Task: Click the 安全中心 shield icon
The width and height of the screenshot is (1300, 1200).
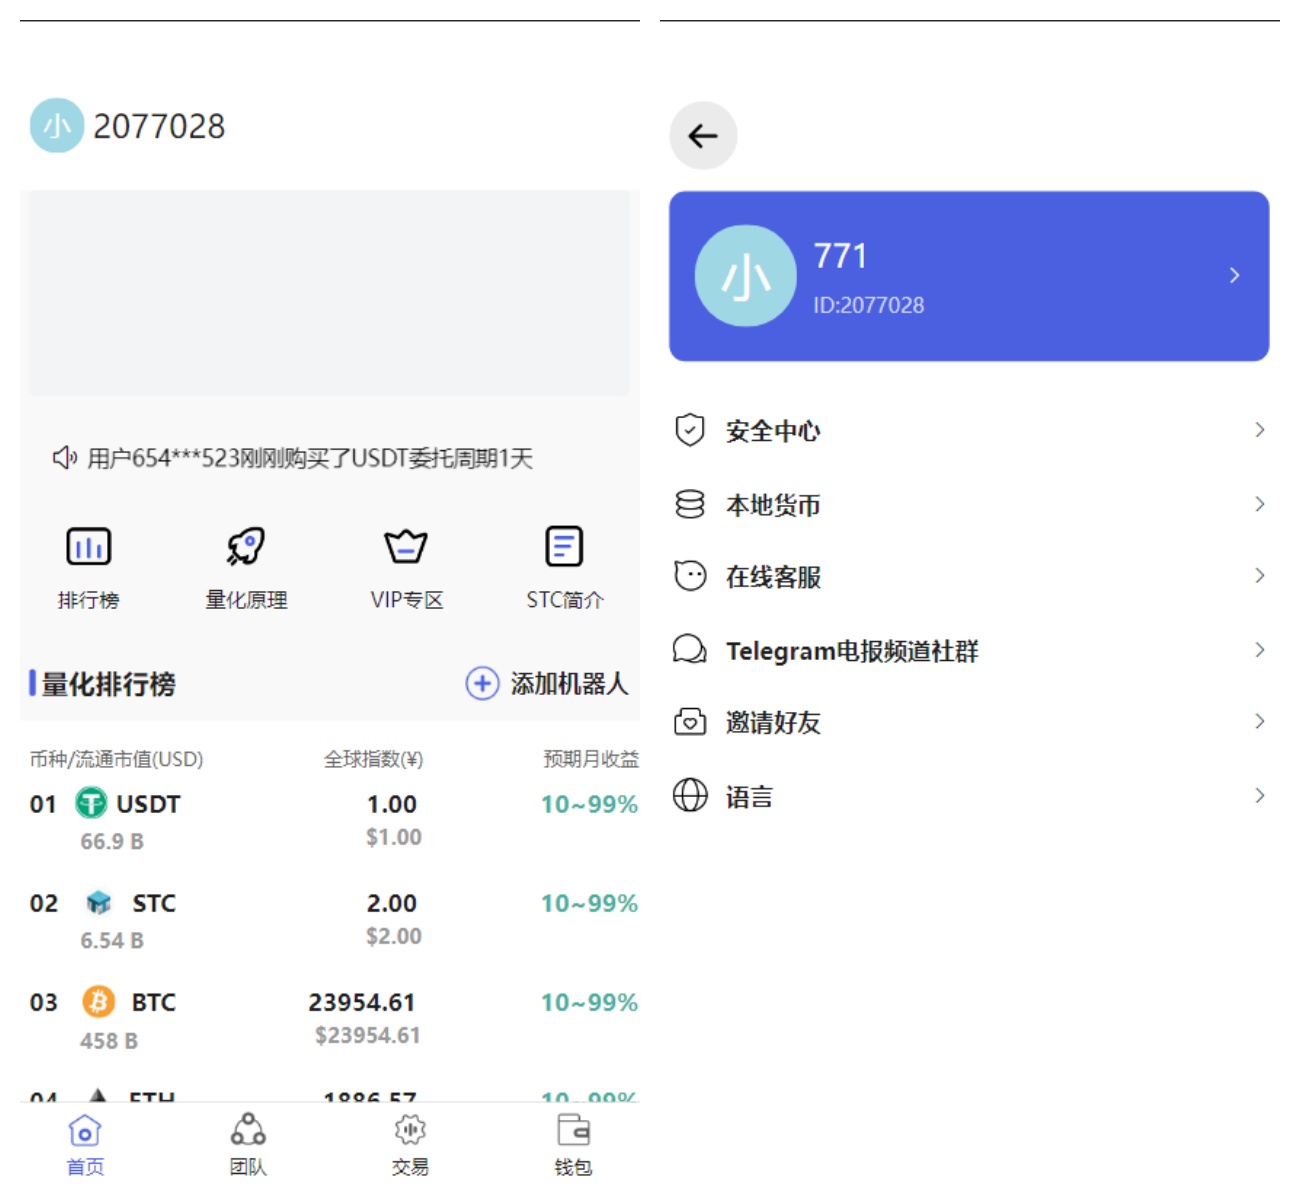Action: (x=690, y=431)
